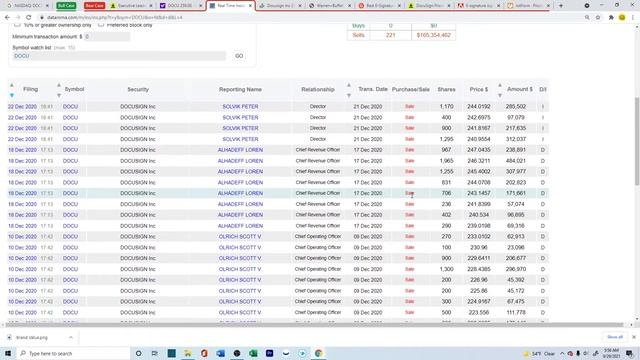Open Word from the taskbar
The width and height of the screenshot is (640, 360).
220,353
